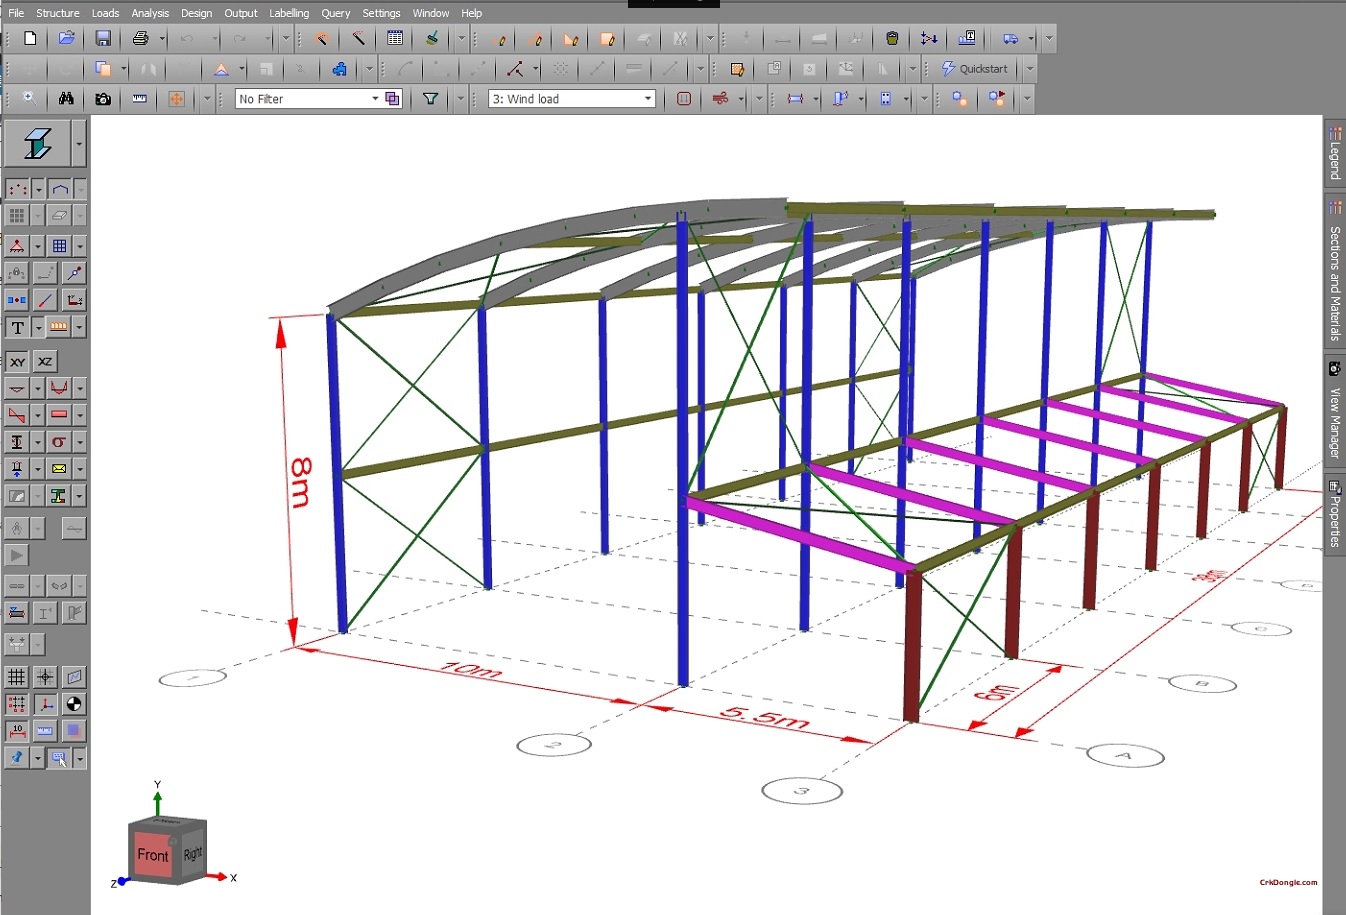Click the zoom magnifier icon
Viewport: 1346px width, 915px height.
click(x=30, y=99)
